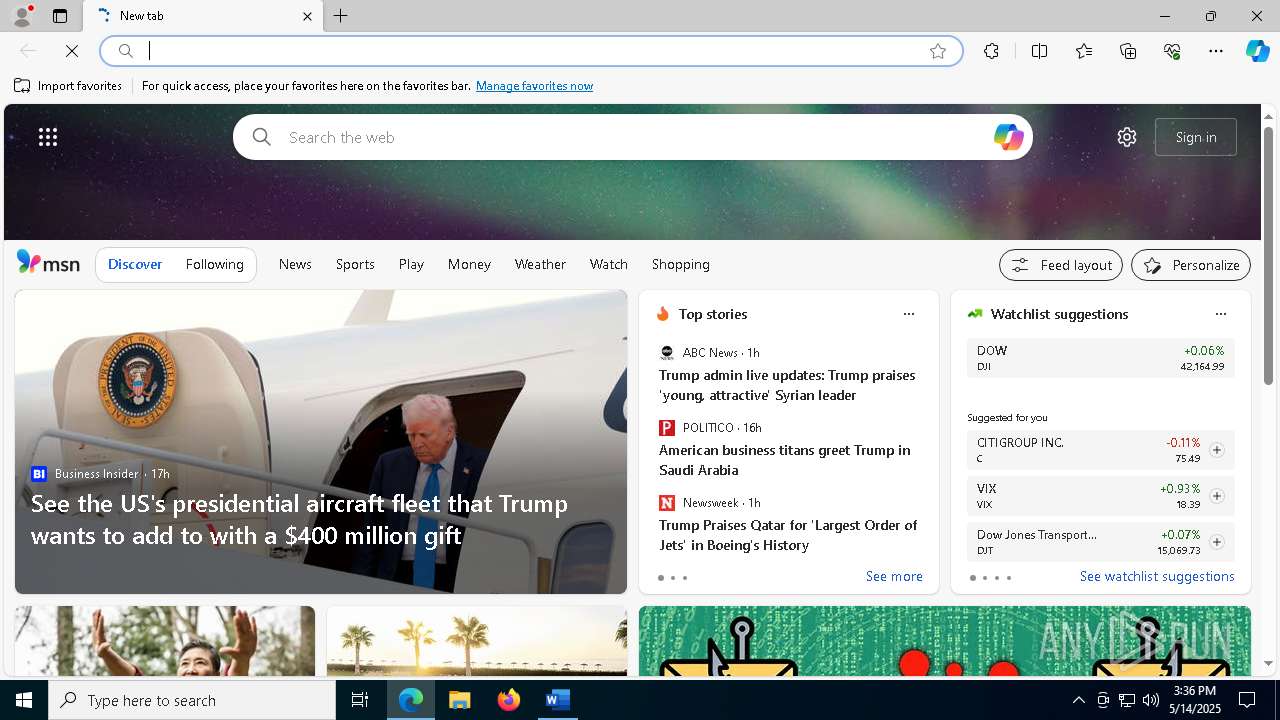Open the browser profile icon

click(21, 16)
